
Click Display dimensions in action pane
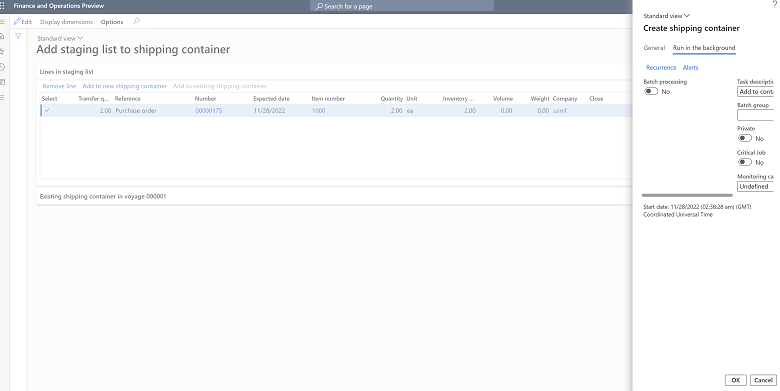pos(66,22)
